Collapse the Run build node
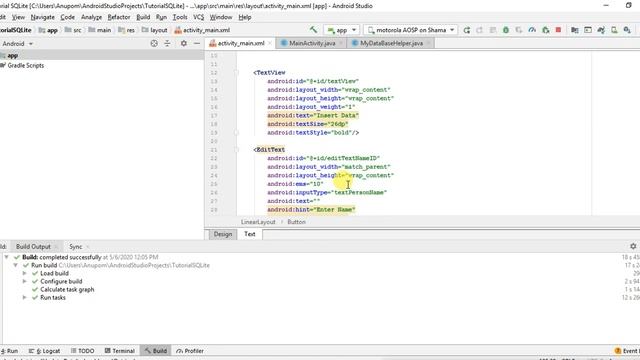The image size is (640, 360). (16, 265)
